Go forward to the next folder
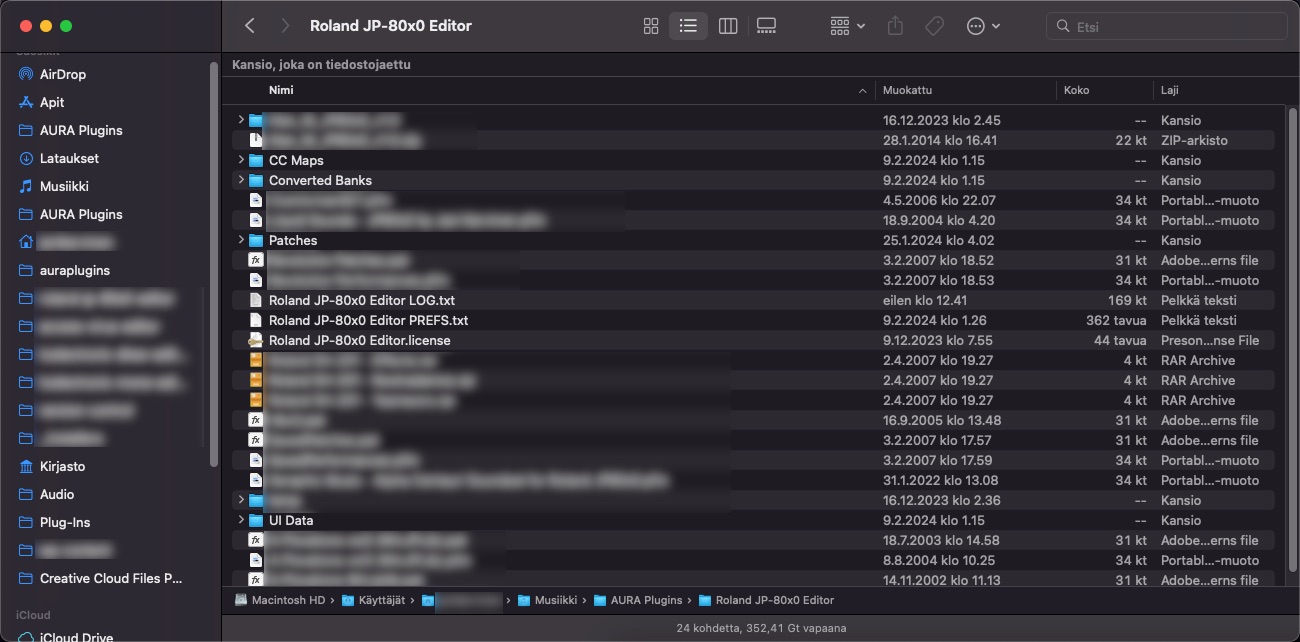1300x642 pixels. pyautogui.click(x=286, y=26)
